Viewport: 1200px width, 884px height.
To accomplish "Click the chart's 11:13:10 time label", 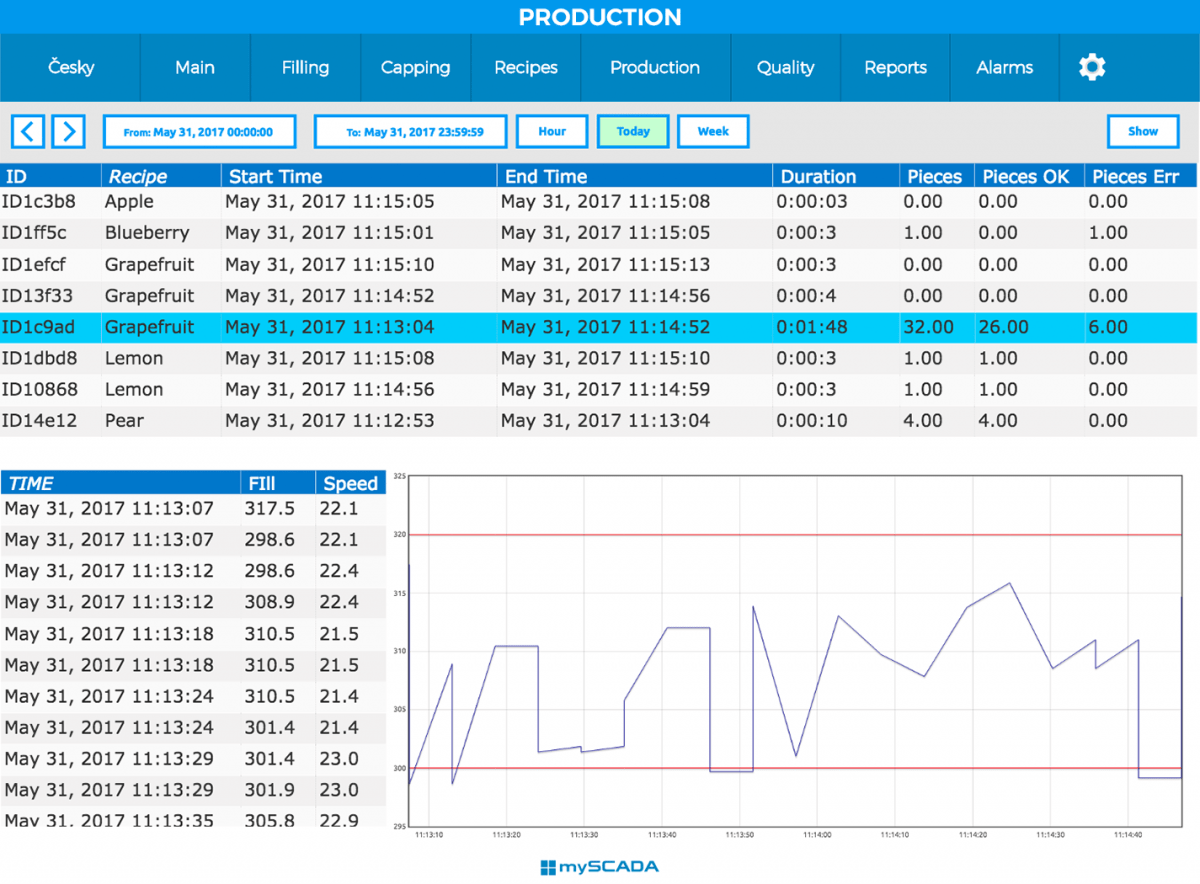I will click(429, 835).
